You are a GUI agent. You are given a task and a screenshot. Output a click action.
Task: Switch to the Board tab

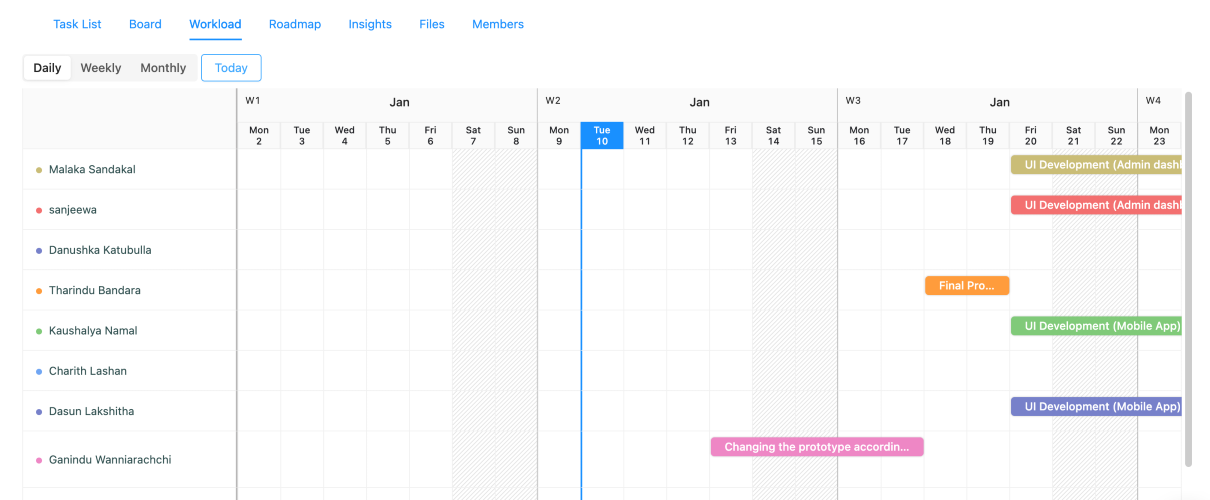(145, 24)
